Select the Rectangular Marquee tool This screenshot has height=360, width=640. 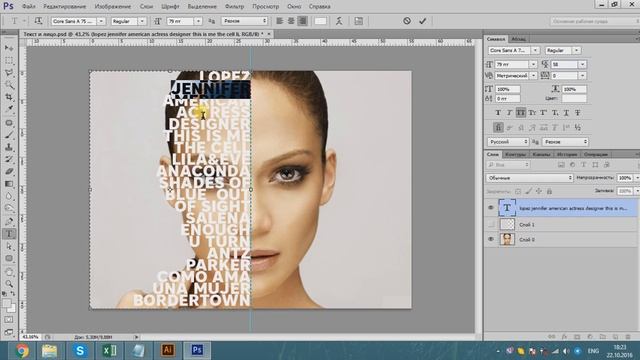click(x=9, y=60)
